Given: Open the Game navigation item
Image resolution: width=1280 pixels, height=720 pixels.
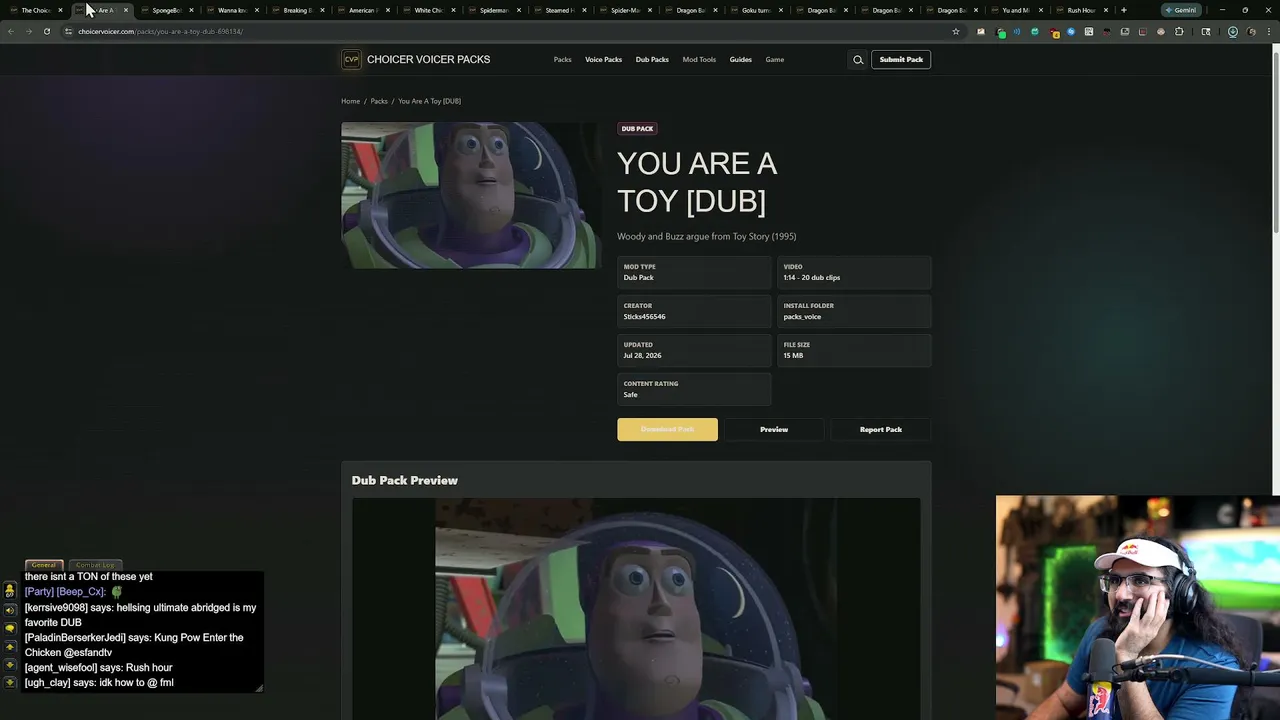Looking at the screenshot, I should pos(775,60).
